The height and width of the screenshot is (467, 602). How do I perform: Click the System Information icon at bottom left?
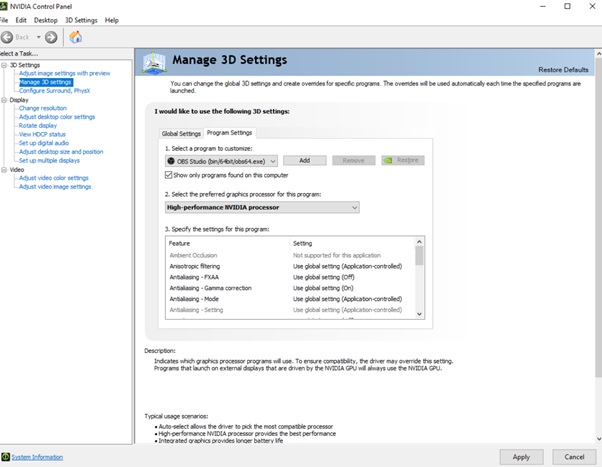pos(6,457)
